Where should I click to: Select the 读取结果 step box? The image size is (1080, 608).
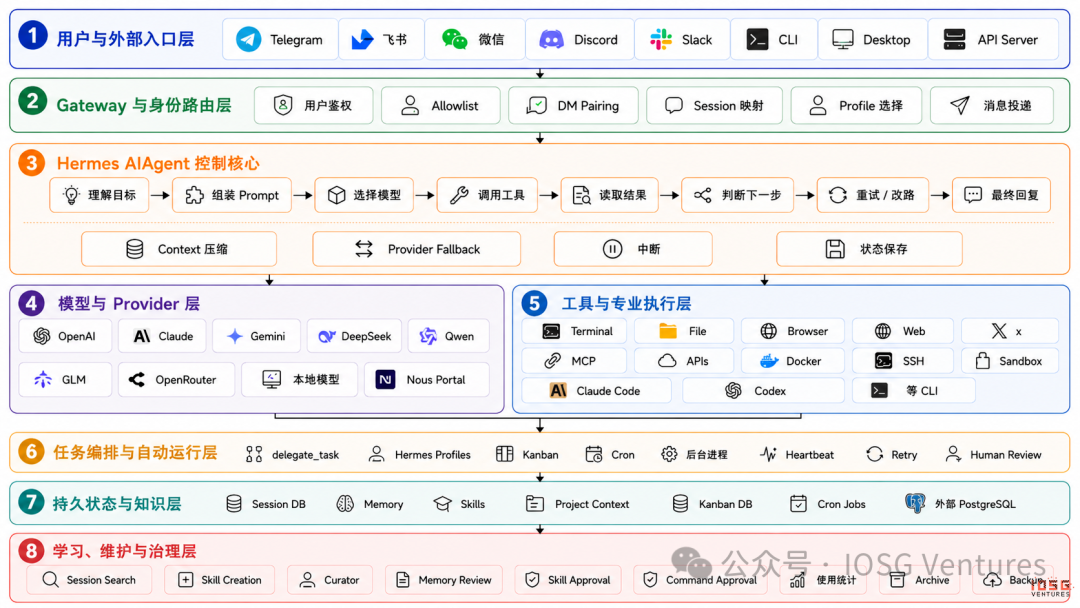(610, 195)
